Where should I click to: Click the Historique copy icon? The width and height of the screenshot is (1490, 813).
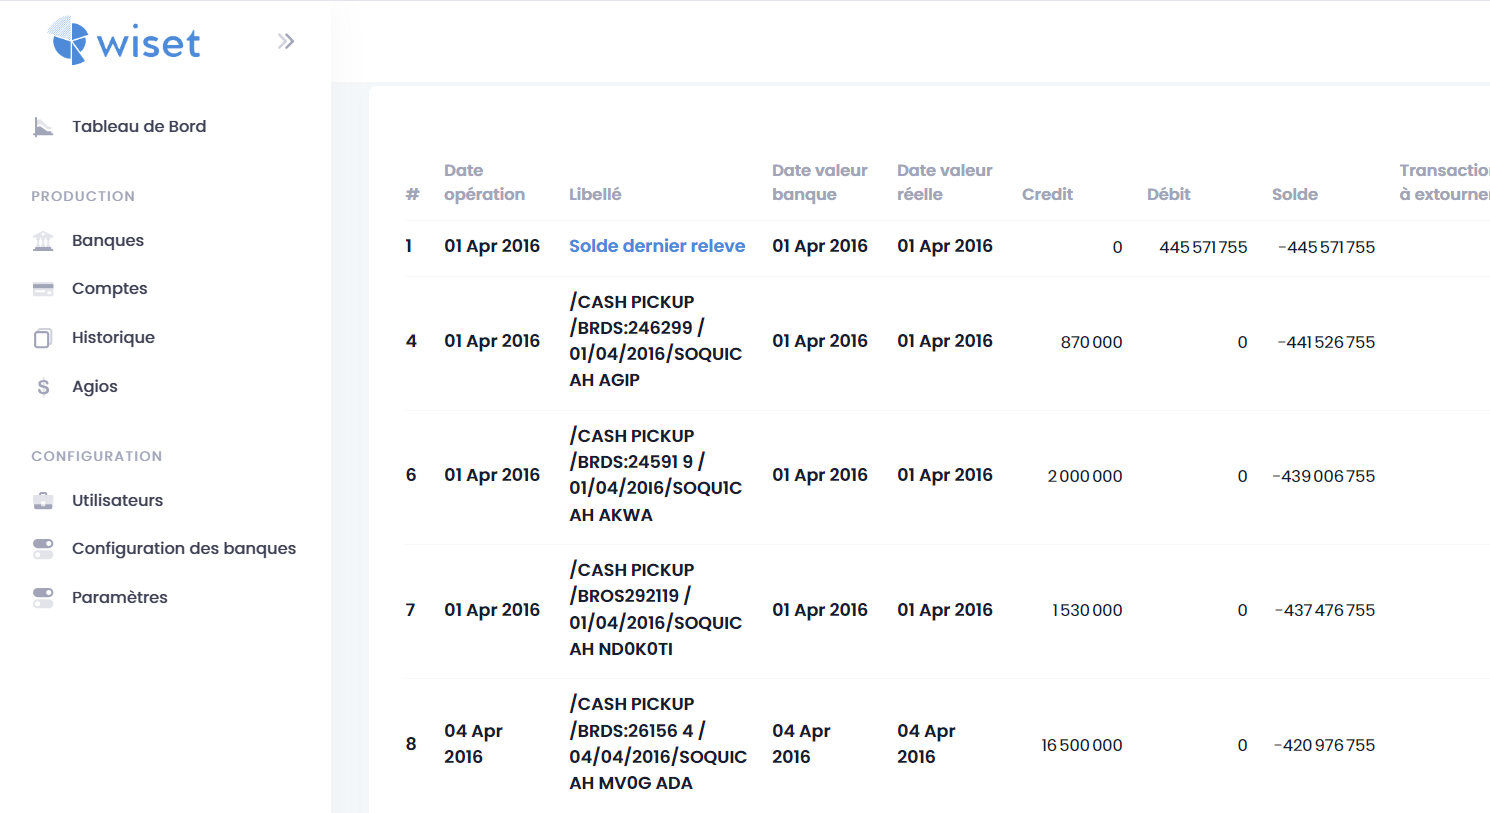click(43, 338)
